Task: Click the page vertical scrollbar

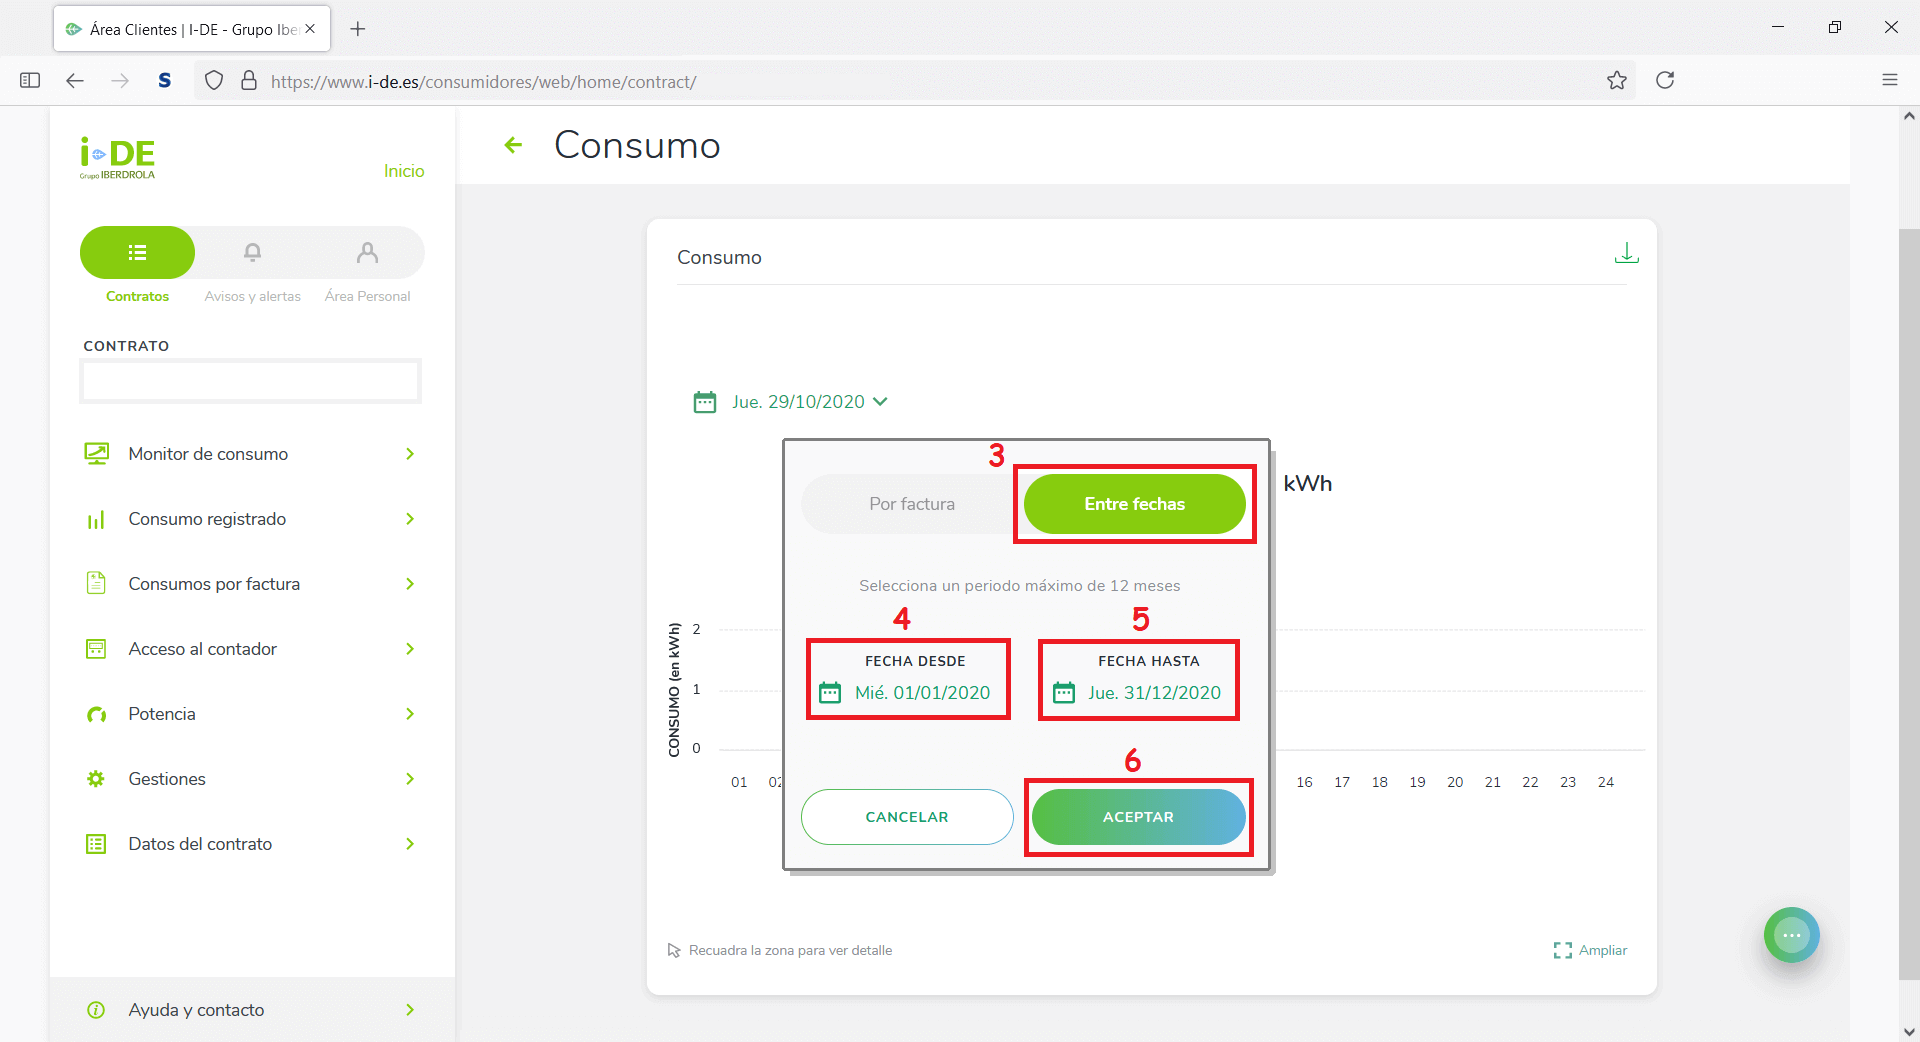Action: 1908,600
